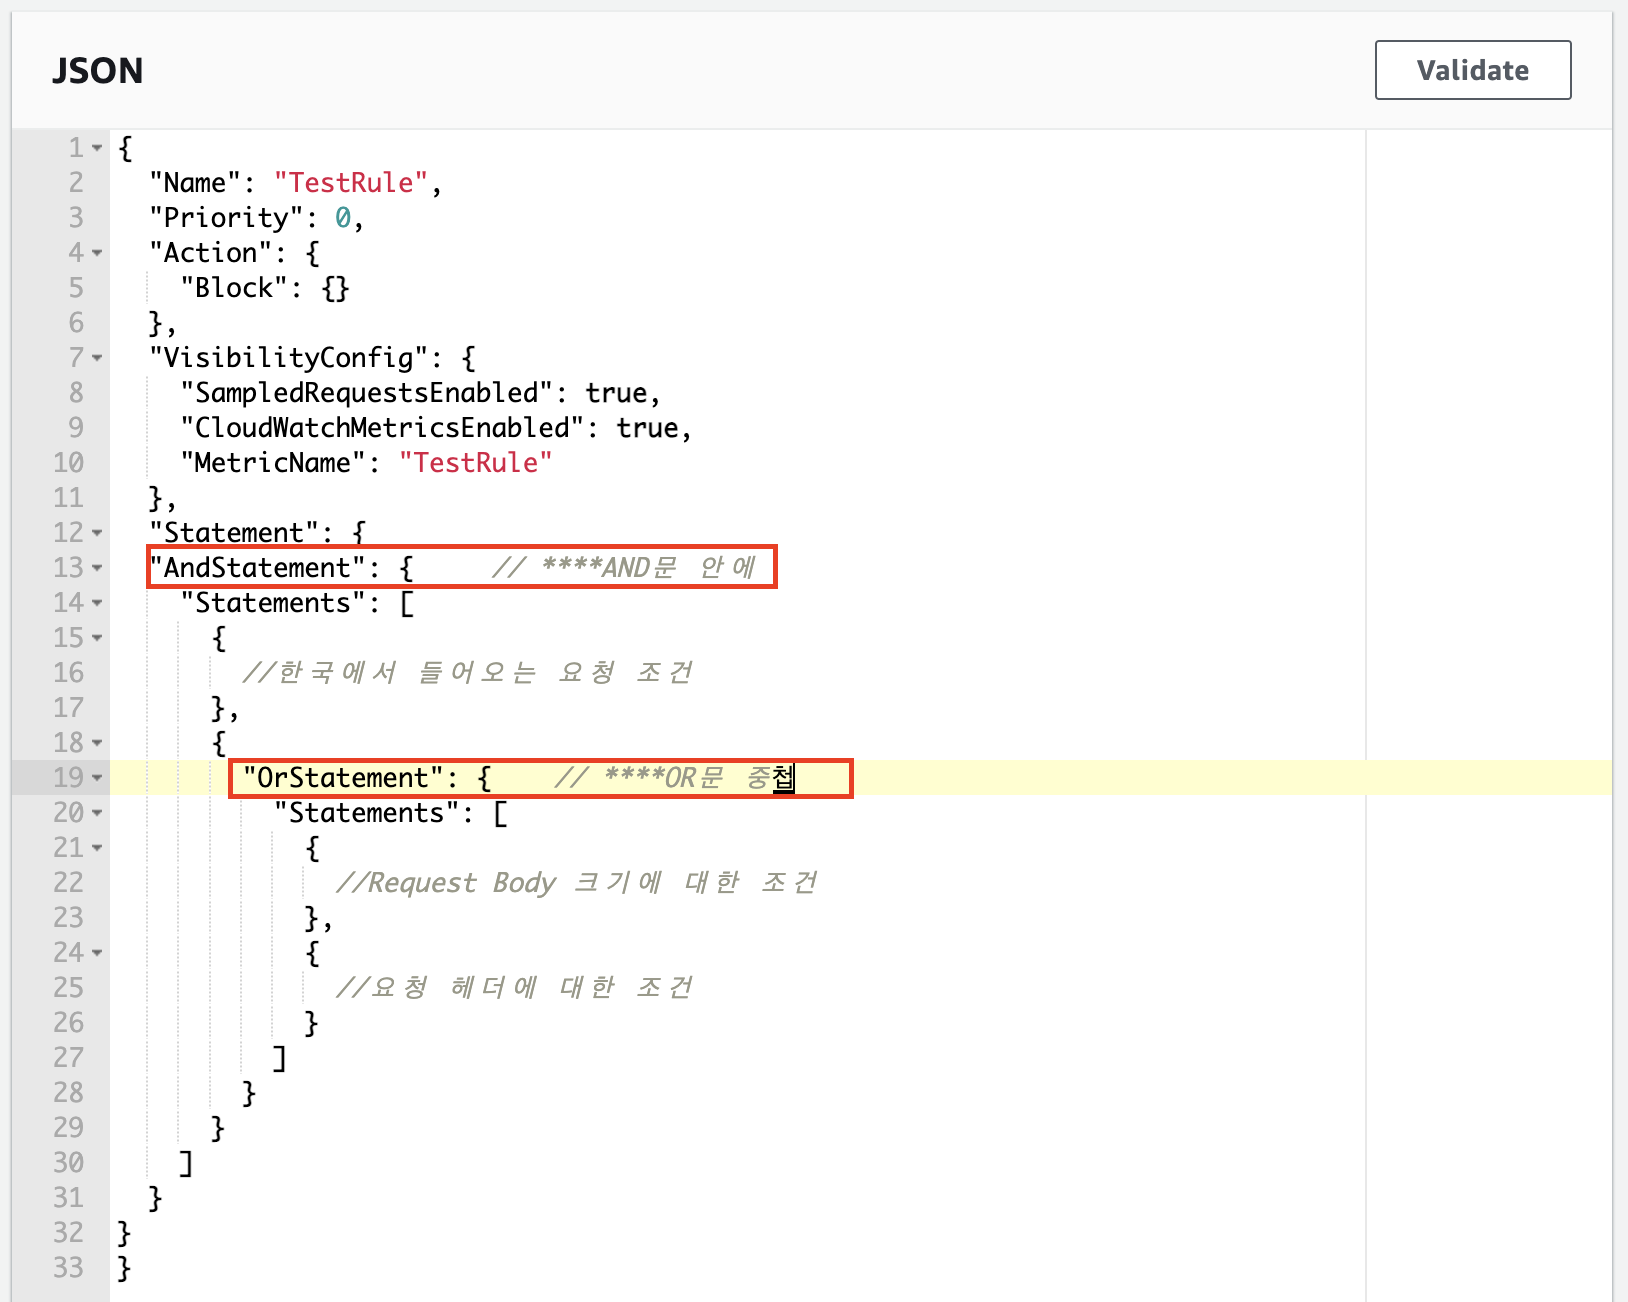Click the "AndStatement" key text

pos(258,568)
